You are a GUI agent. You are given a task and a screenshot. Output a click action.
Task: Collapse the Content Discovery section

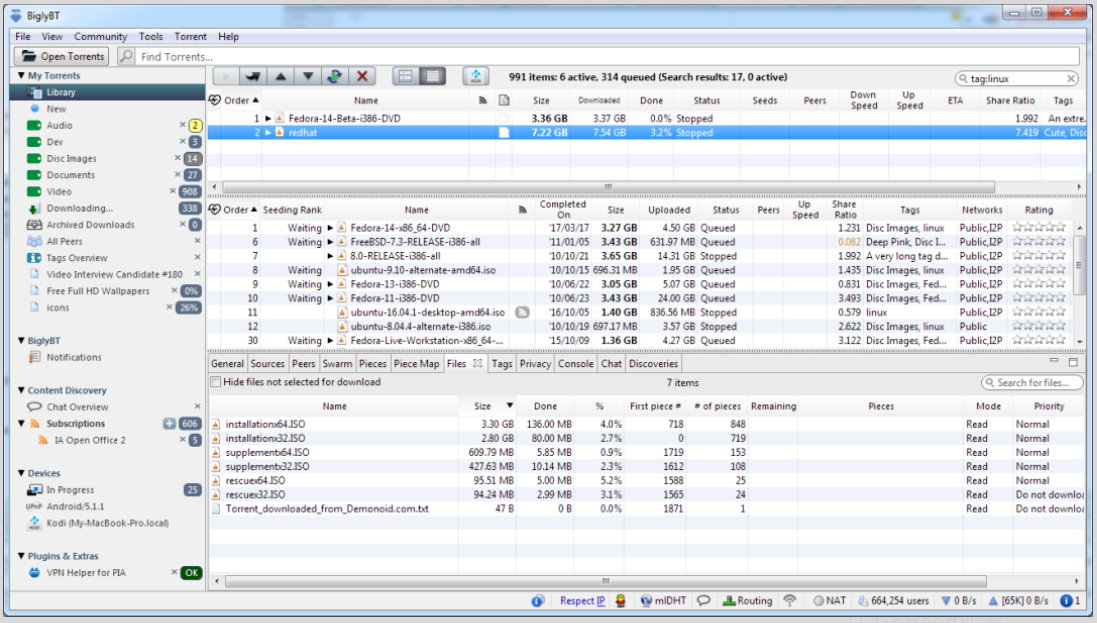[21, 390]
